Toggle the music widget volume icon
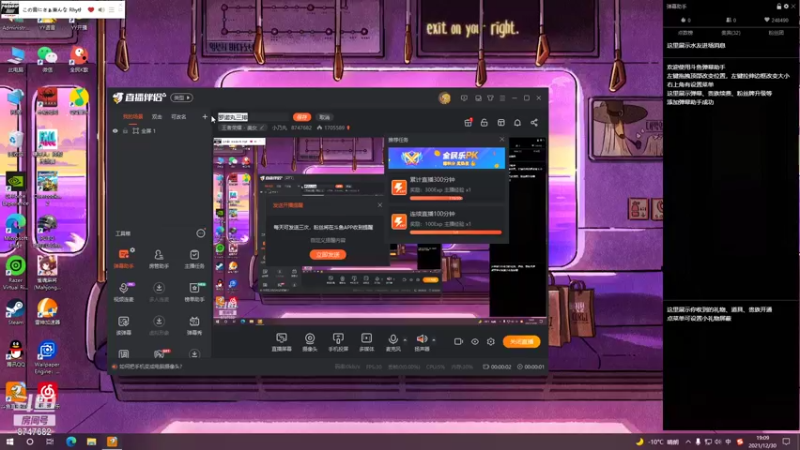 (102, 9)
